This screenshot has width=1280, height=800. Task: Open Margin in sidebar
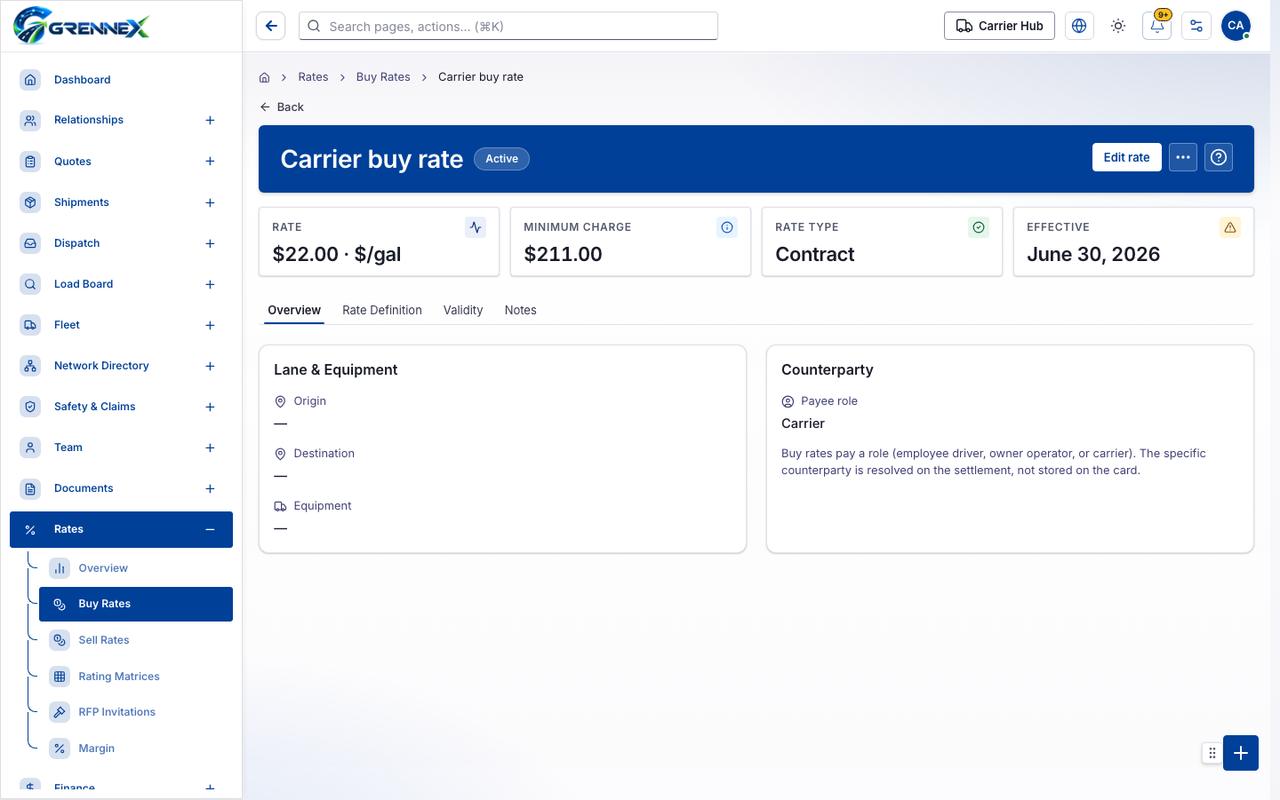(x=136, y=748)
